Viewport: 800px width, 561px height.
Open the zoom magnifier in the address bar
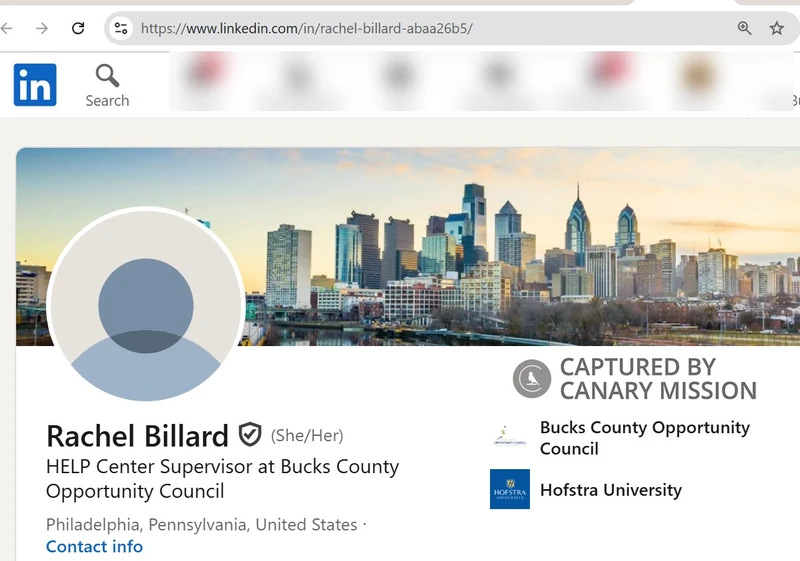[x=744, y=28]
